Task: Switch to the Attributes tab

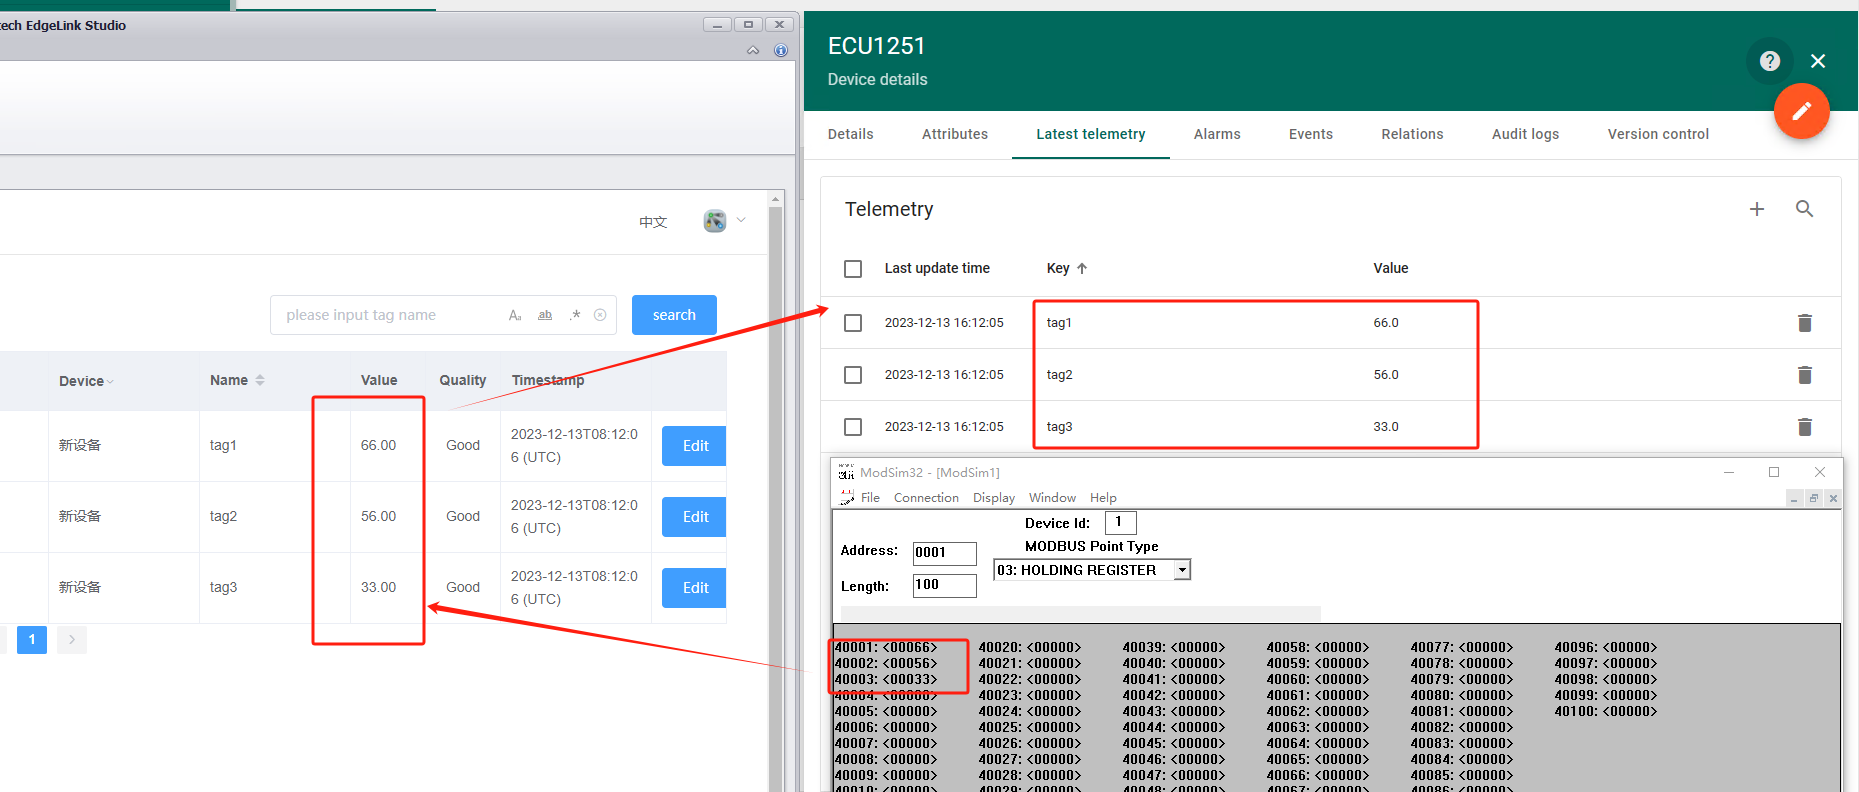Action: coord(954,134)
